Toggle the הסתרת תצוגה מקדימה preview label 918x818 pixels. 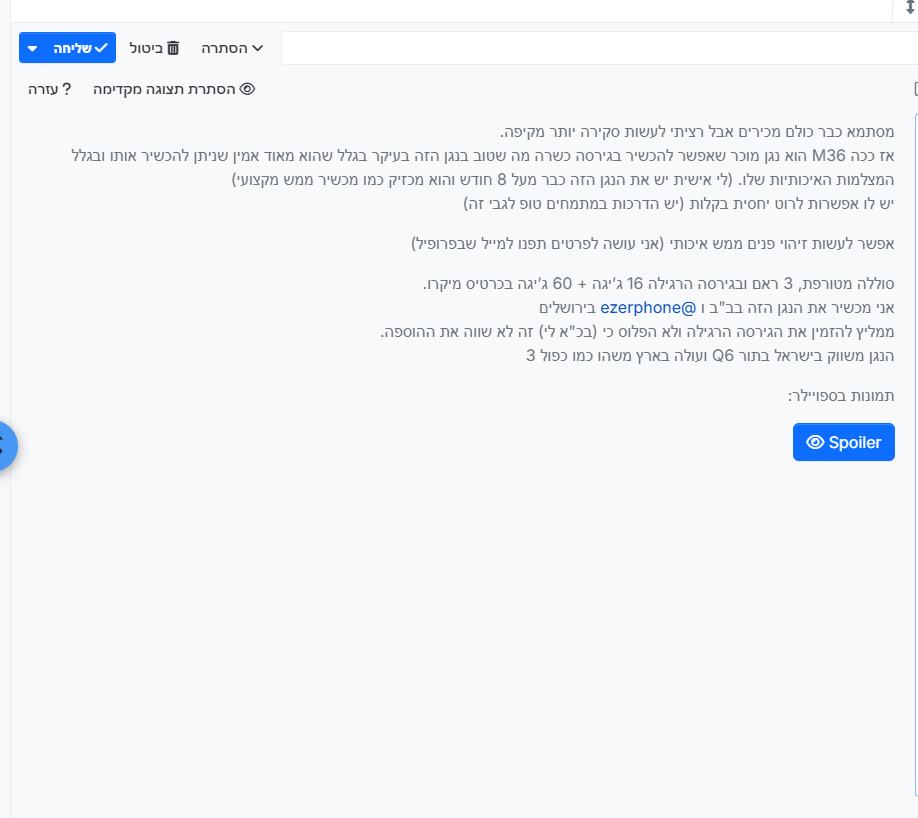165,89
